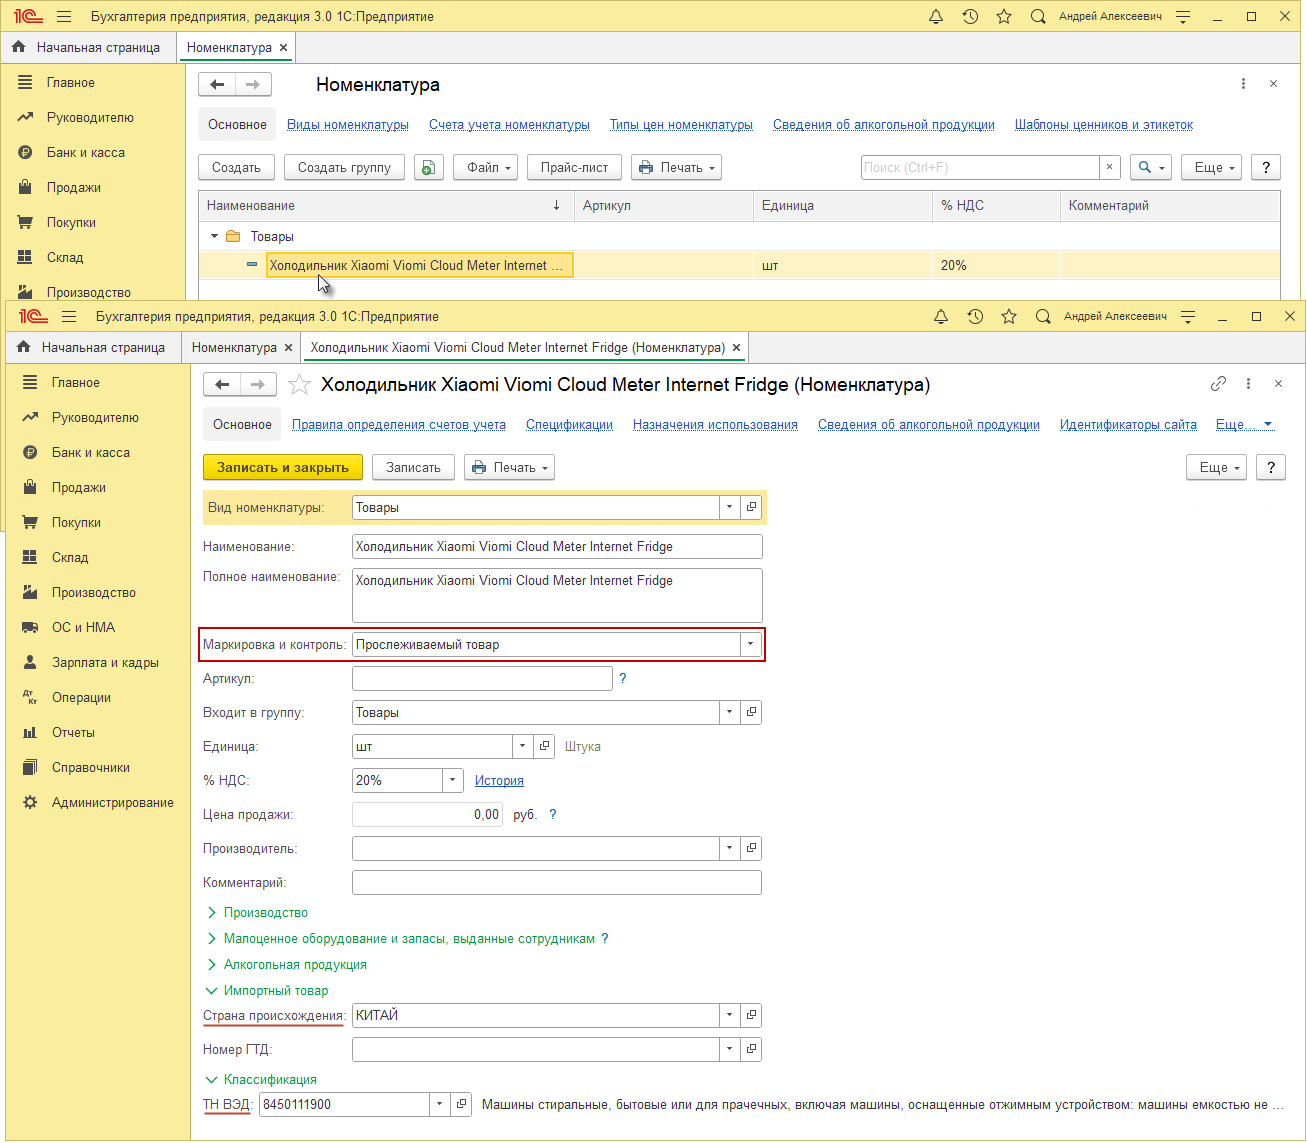Open notifications bell in lower window
Viewport: 1307px width, 1143px height.
[x=940, y=317]
